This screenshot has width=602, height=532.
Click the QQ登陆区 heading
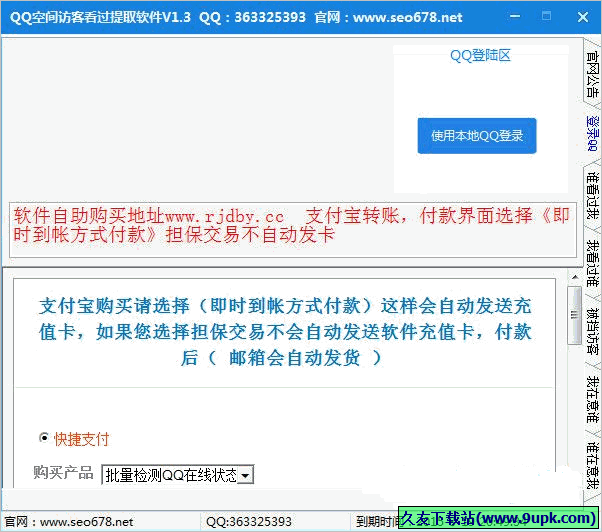[480, 56]
